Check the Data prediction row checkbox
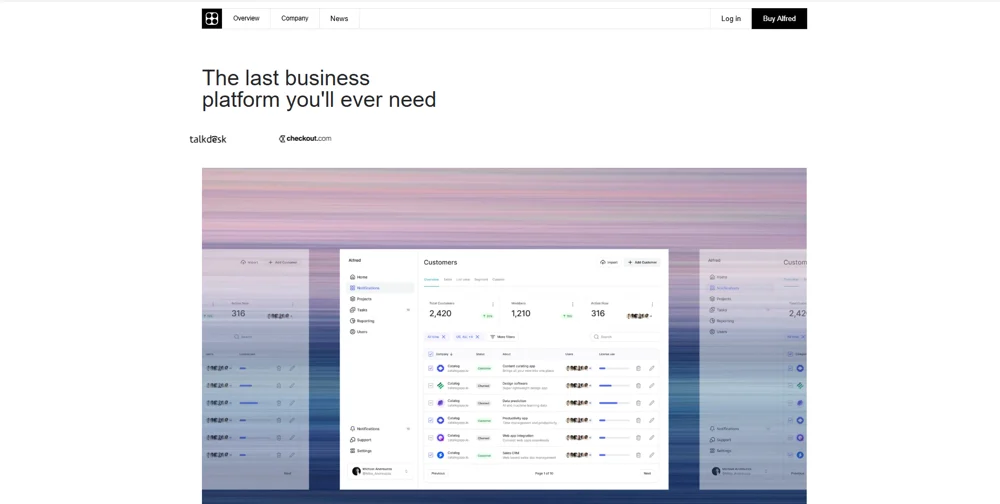 coord(430,403)
